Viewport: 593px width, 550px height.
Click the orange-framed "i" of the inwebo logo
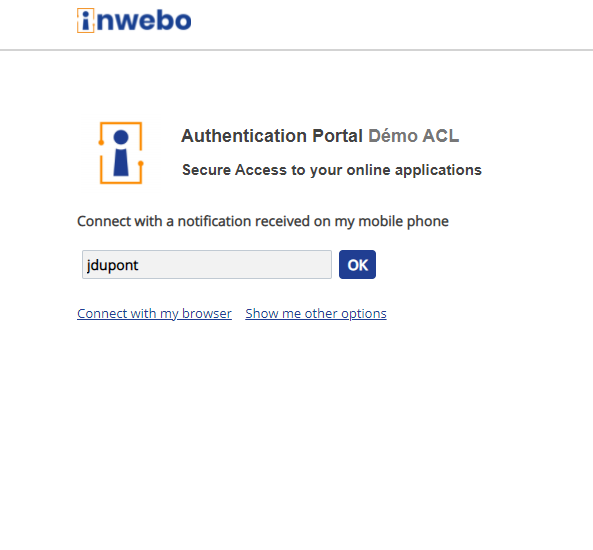point(86,20)
